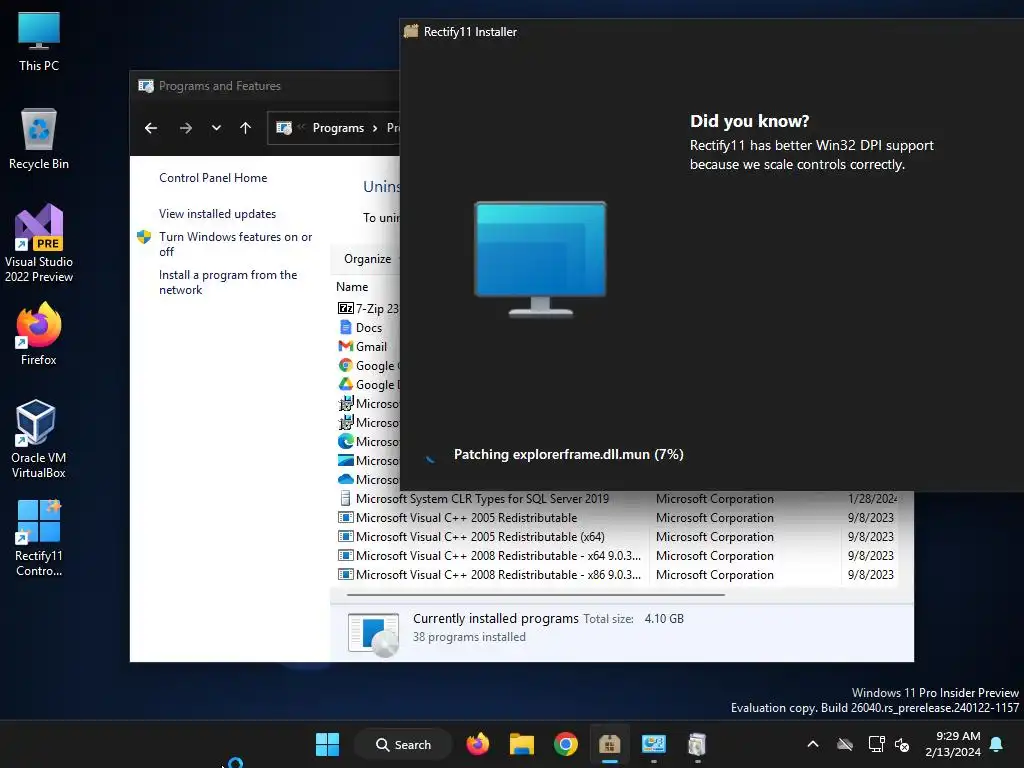Click the address bar control panel icon
1024x768 pixels.
[283, 128]
